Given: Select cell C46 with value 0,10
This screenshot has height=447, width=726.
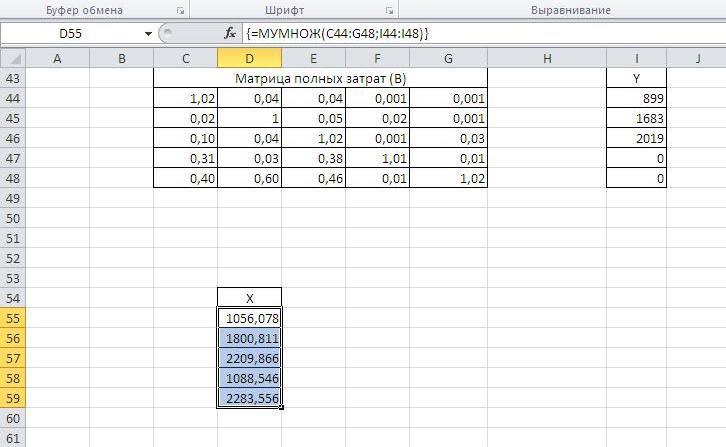Looking at the screenshot, I should (185, 138).
